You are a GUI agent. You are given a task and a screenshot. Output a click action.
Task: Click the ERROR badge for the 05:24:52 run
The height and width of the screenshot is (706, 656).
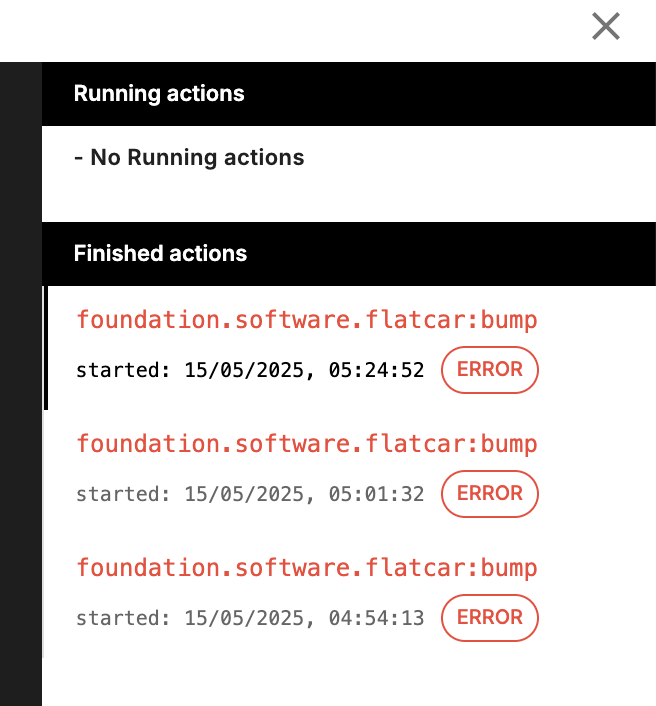click(x=490, y=370)
